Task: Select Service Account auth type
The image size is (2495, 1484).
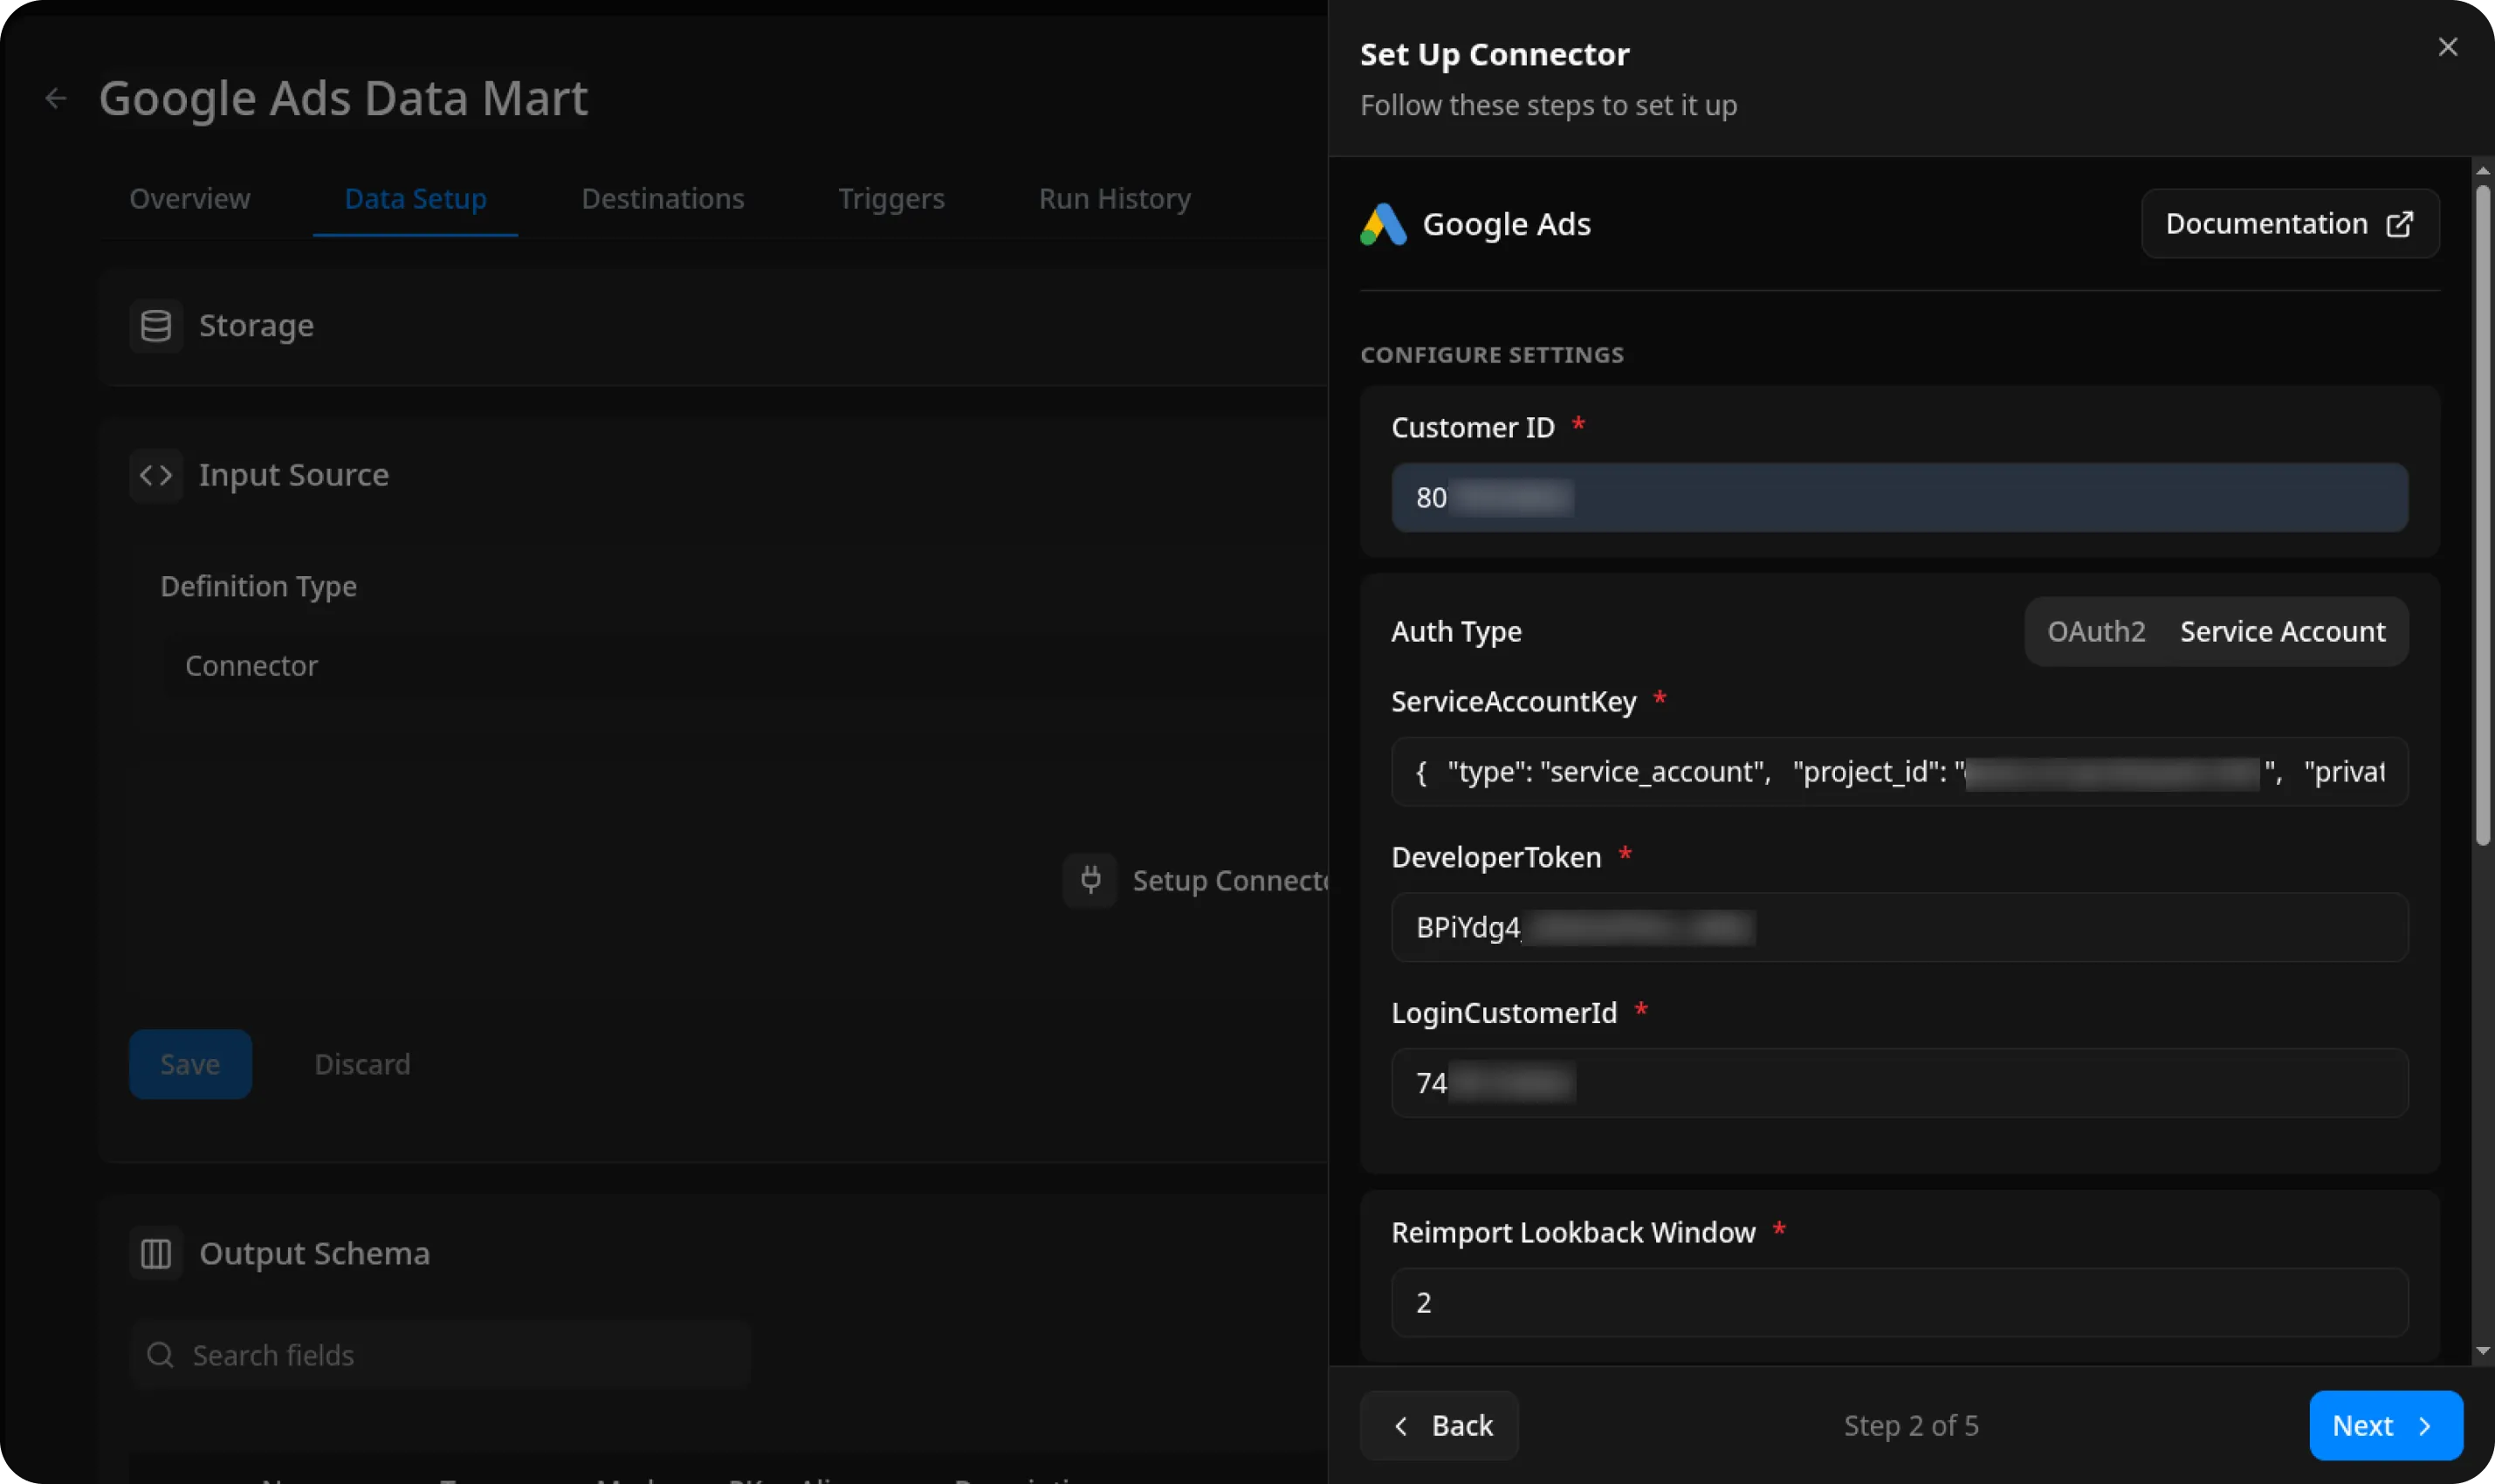Action: coord(2282,632)
